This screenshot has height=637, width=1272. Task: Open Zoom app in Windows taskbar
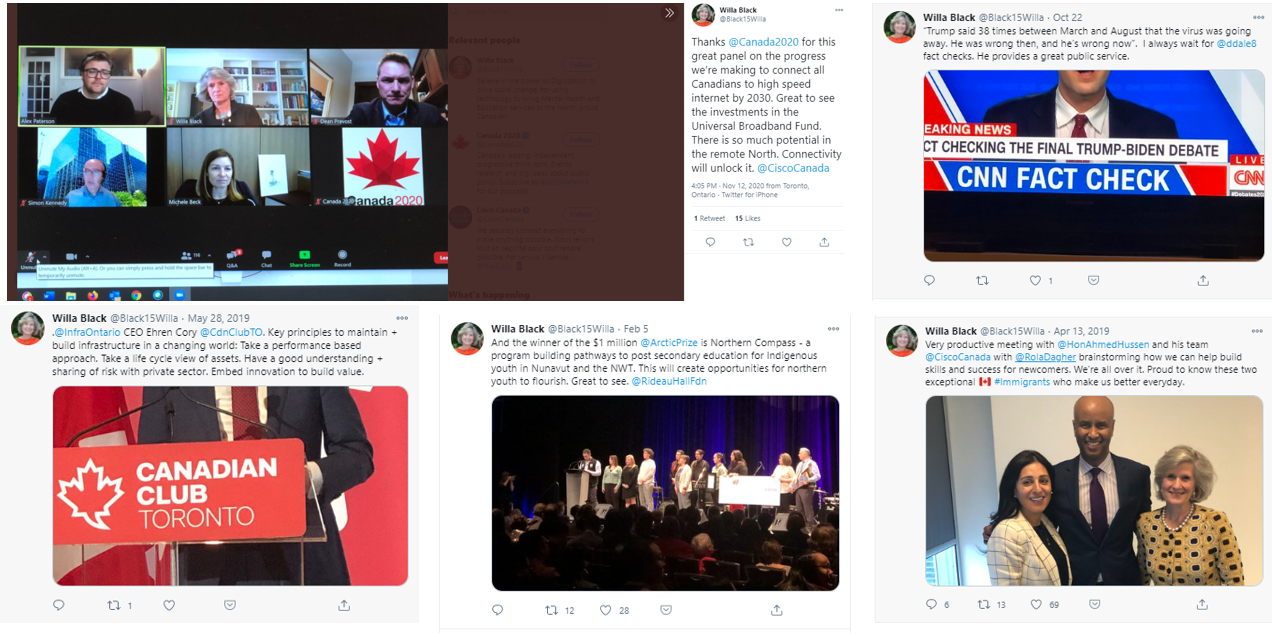coord(180,295)
